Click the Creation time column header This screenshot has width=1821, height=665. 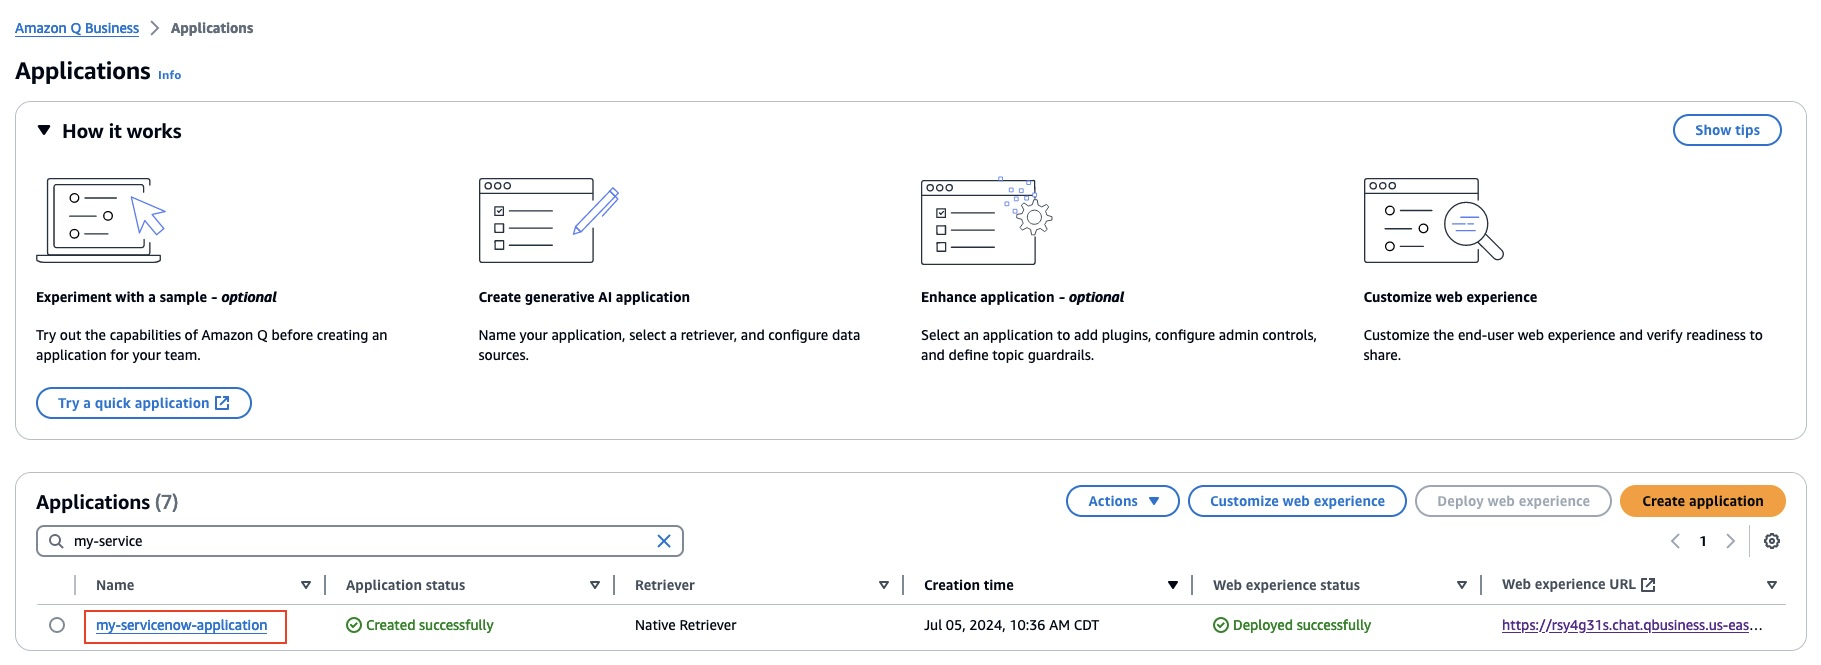pyautogui.click(x=969, y=585)
